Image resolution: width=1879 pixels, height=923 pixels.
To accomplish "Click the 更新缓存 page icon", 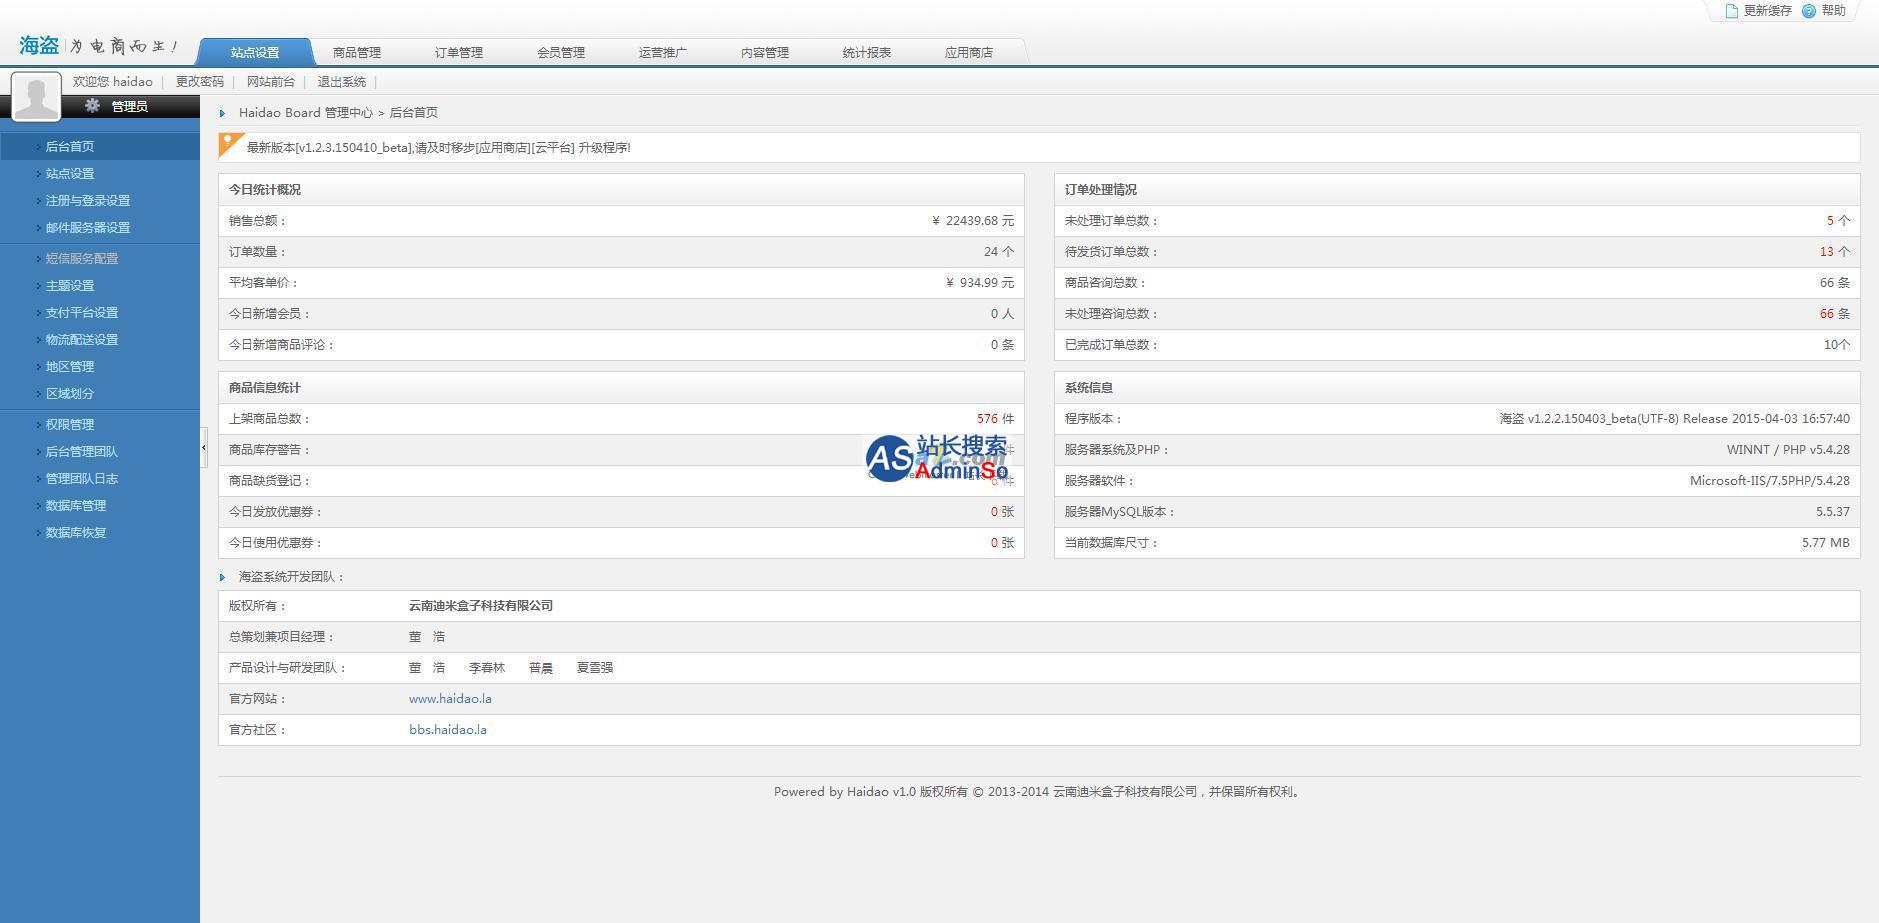I will coord(1732,11).
